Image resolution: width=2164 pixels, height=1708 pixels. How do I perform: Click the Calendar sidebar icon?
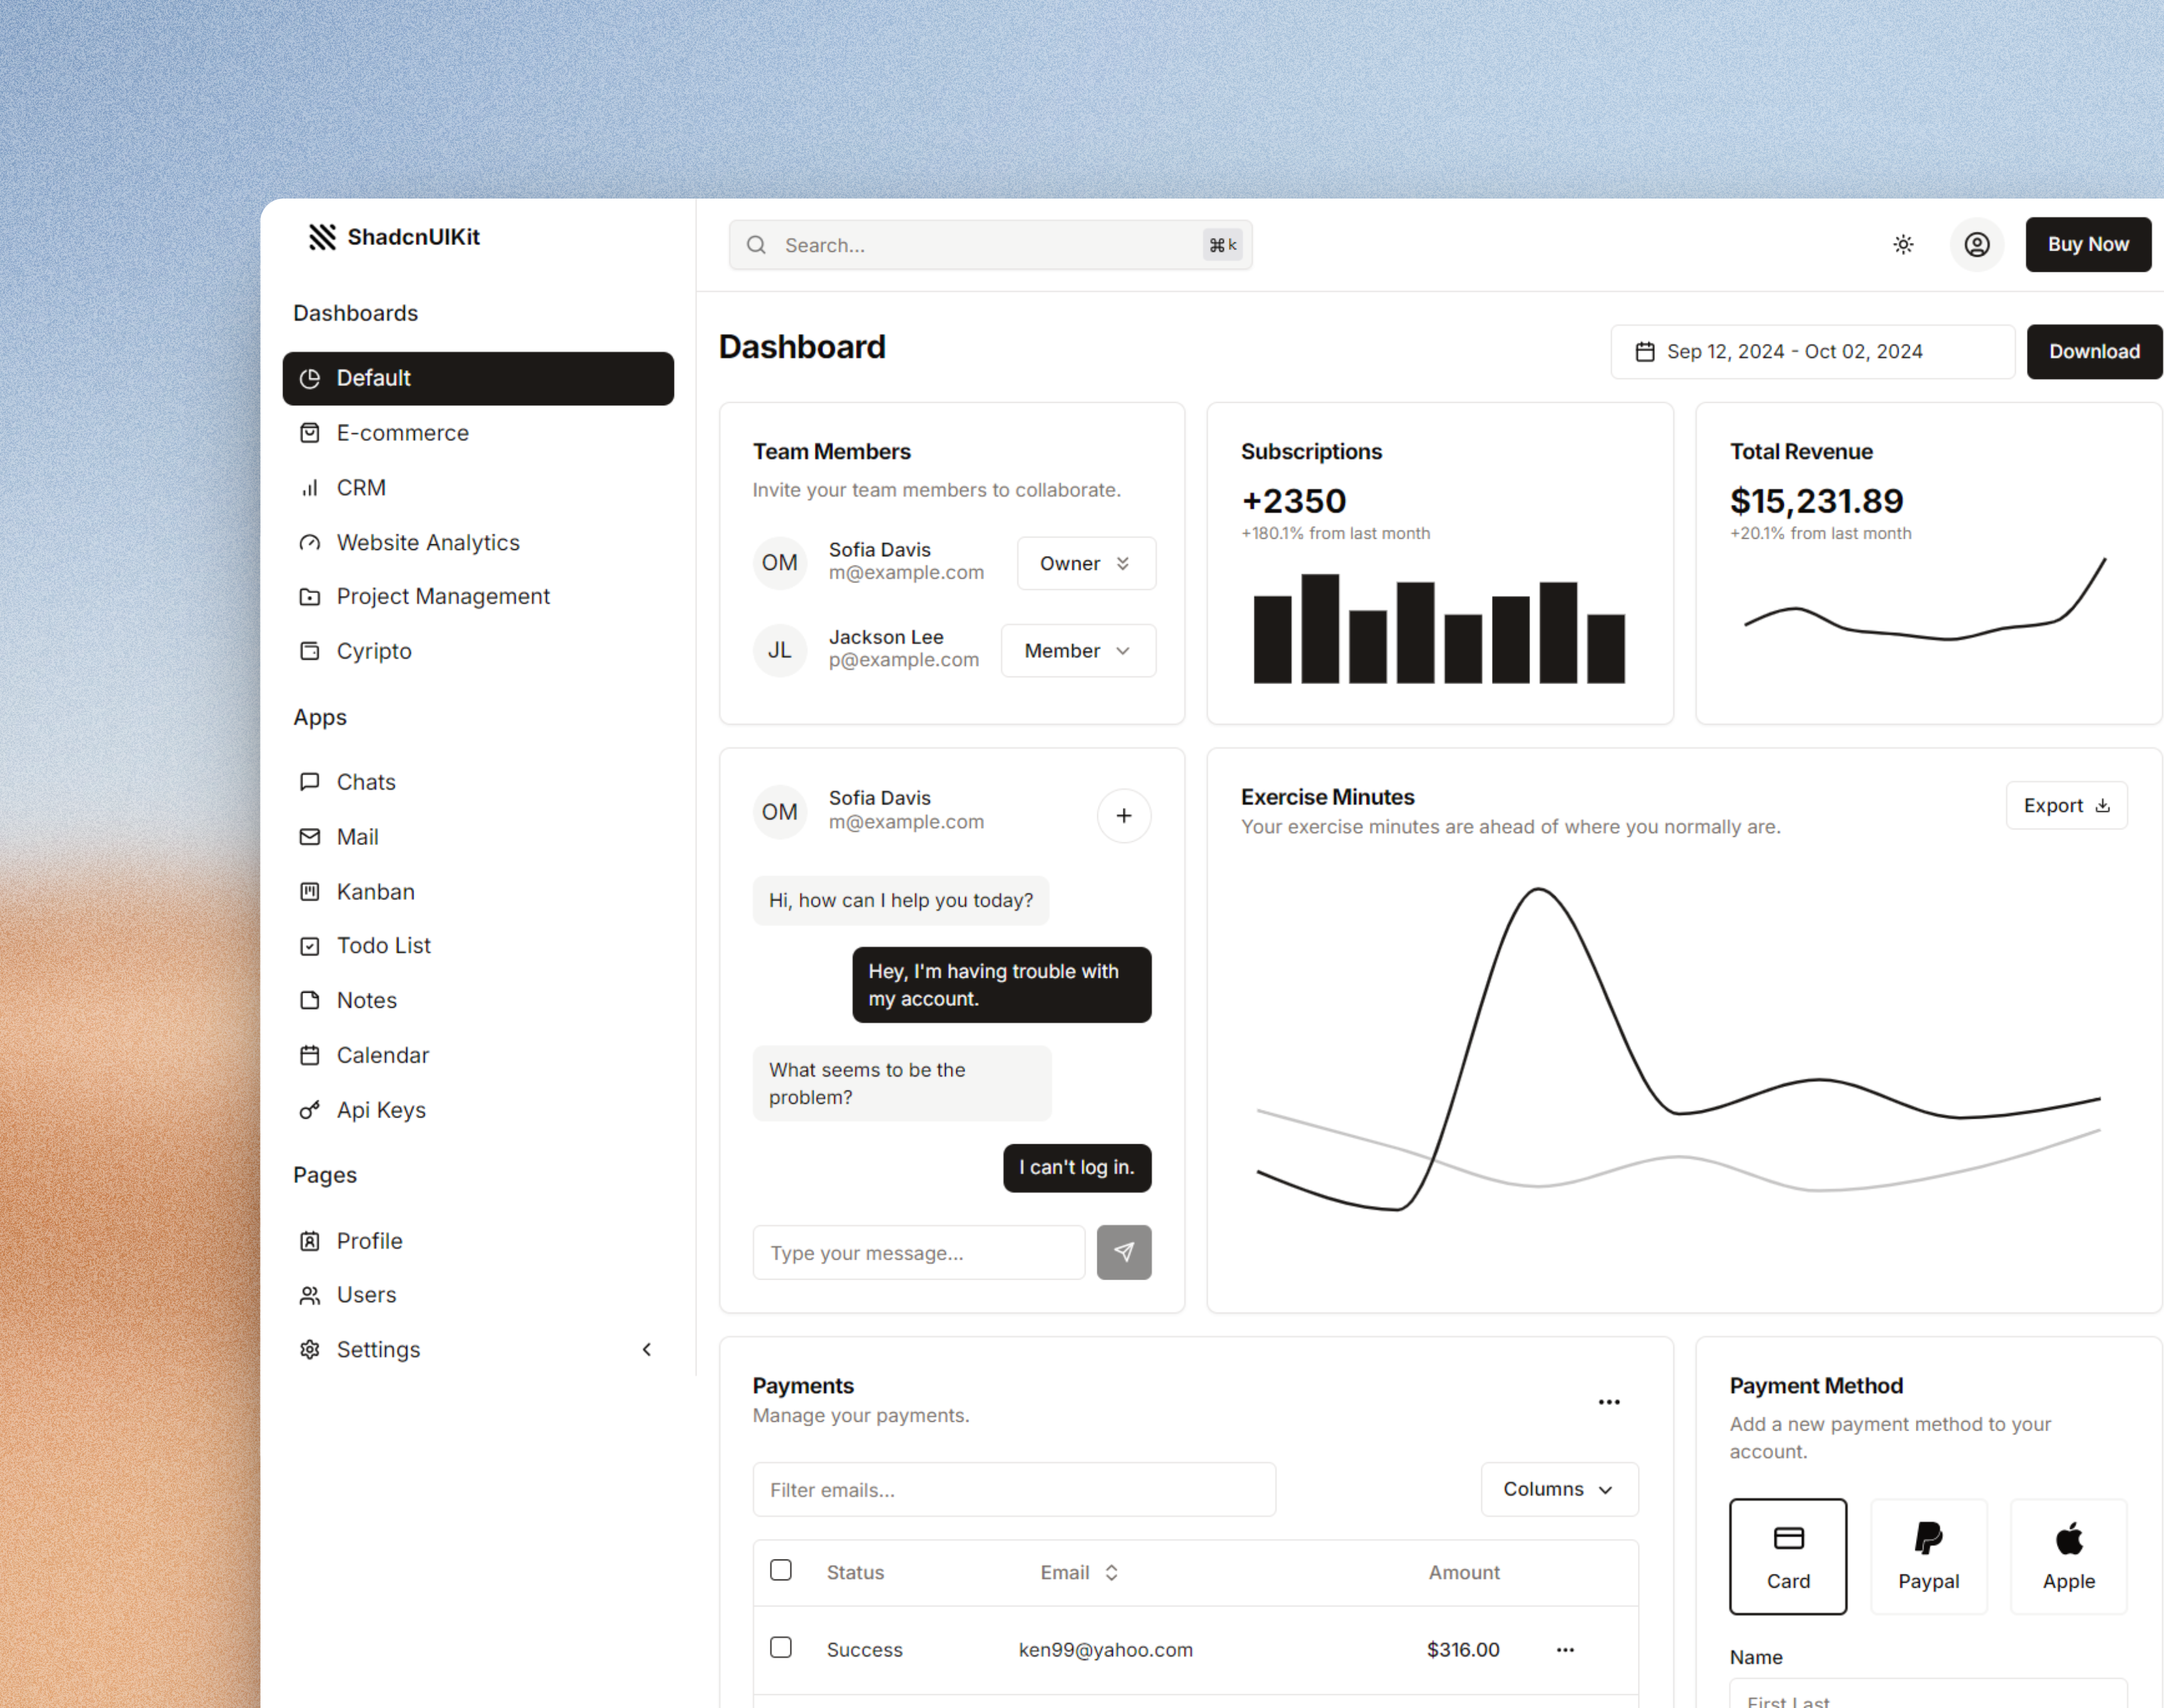(310, 1056)
